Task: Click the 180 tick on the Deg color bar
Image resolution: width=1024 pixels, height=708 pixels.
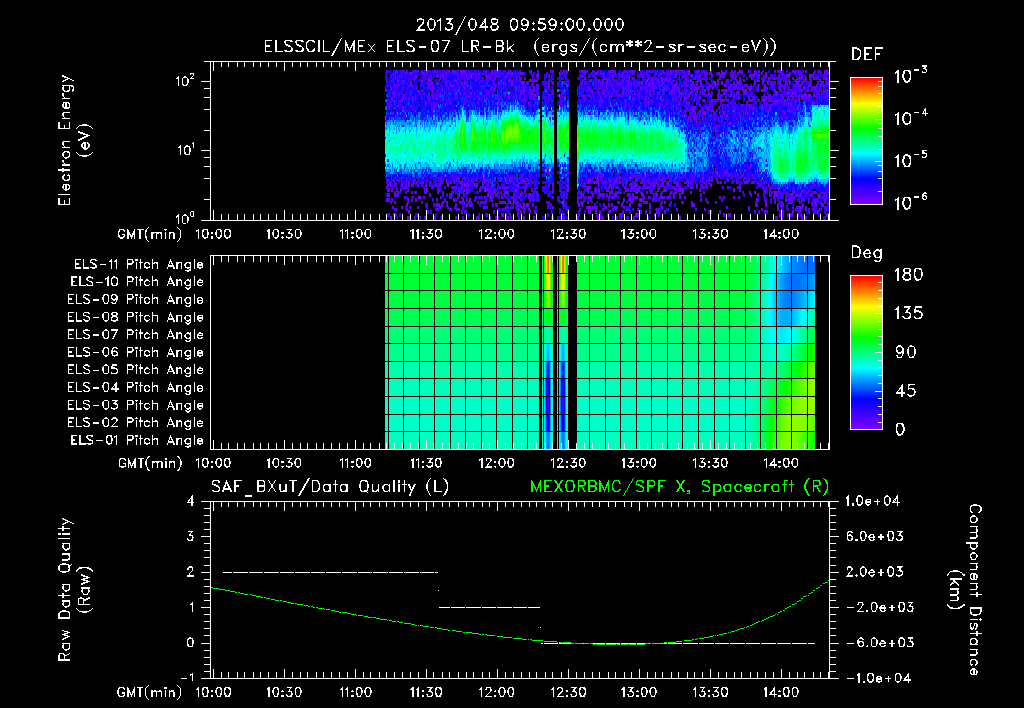Action: (908, 275)
